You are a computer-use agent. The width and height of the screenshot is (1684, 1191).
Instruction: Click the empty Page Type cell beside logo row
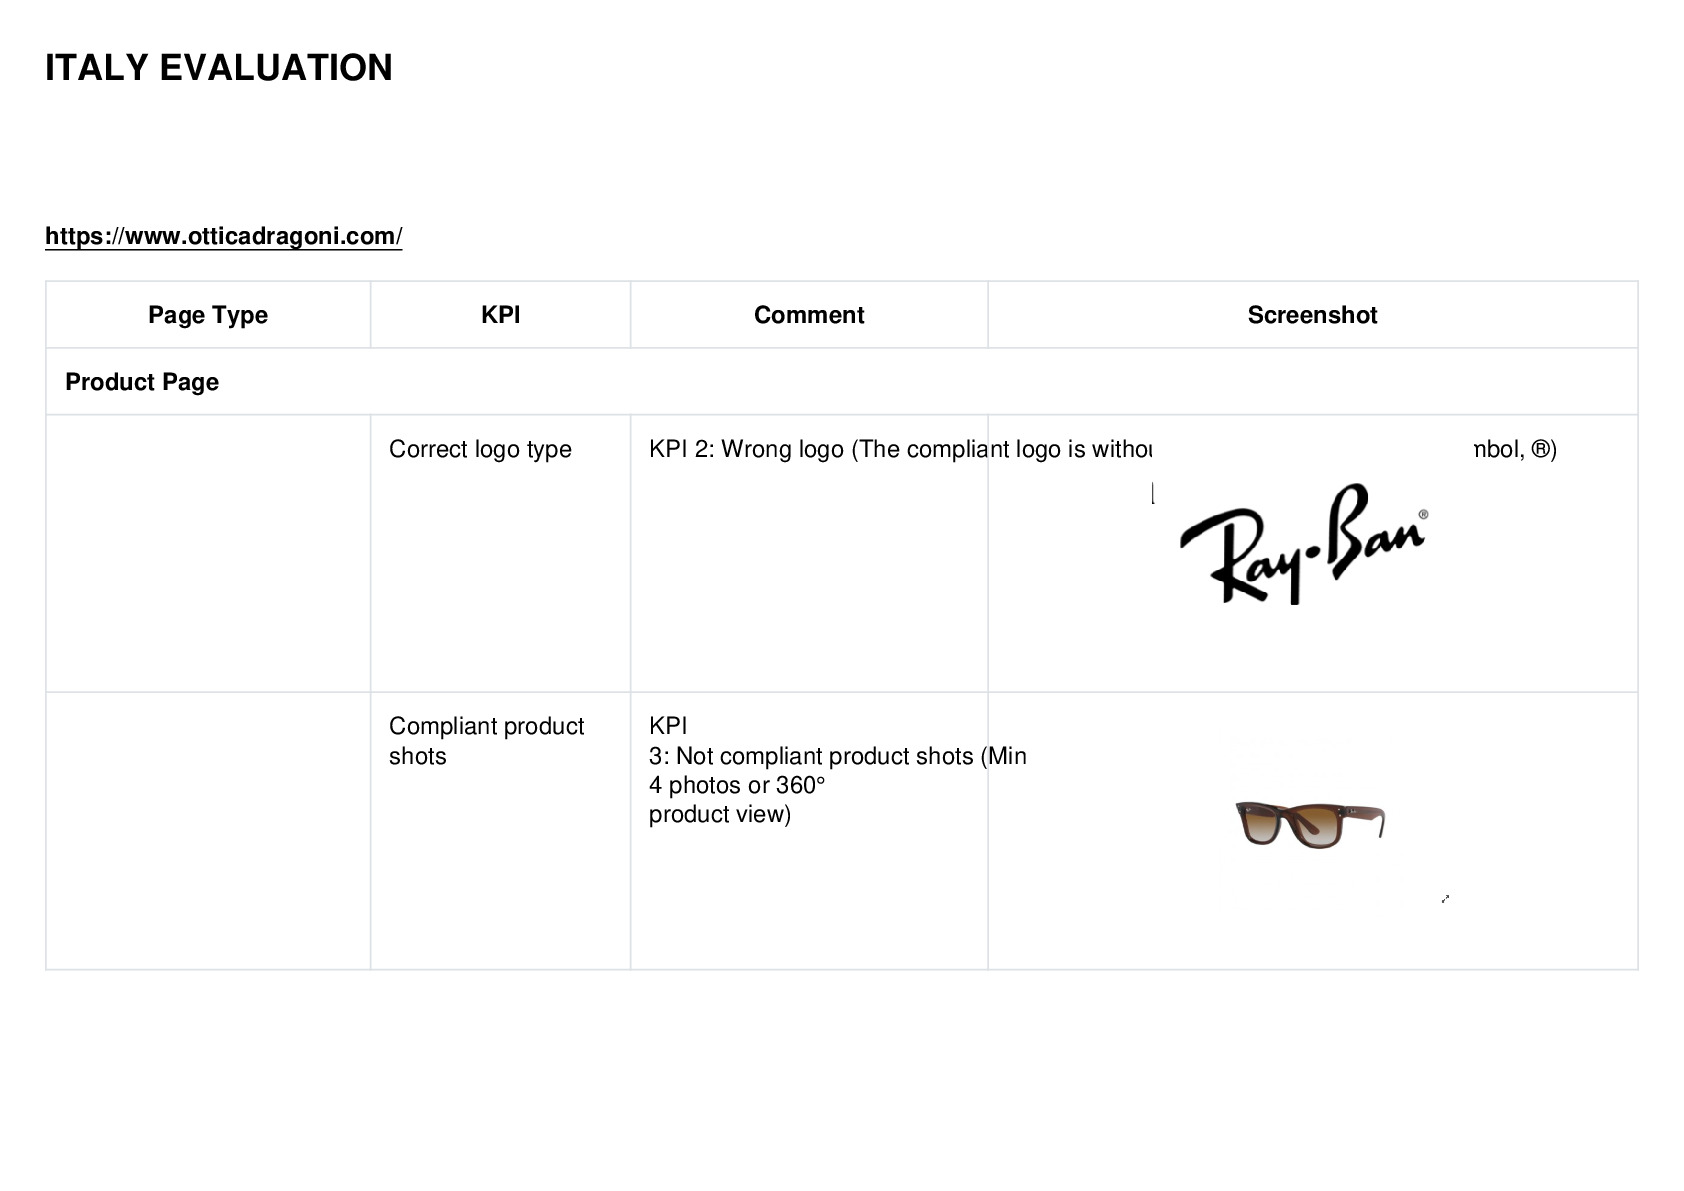point(208,553)
